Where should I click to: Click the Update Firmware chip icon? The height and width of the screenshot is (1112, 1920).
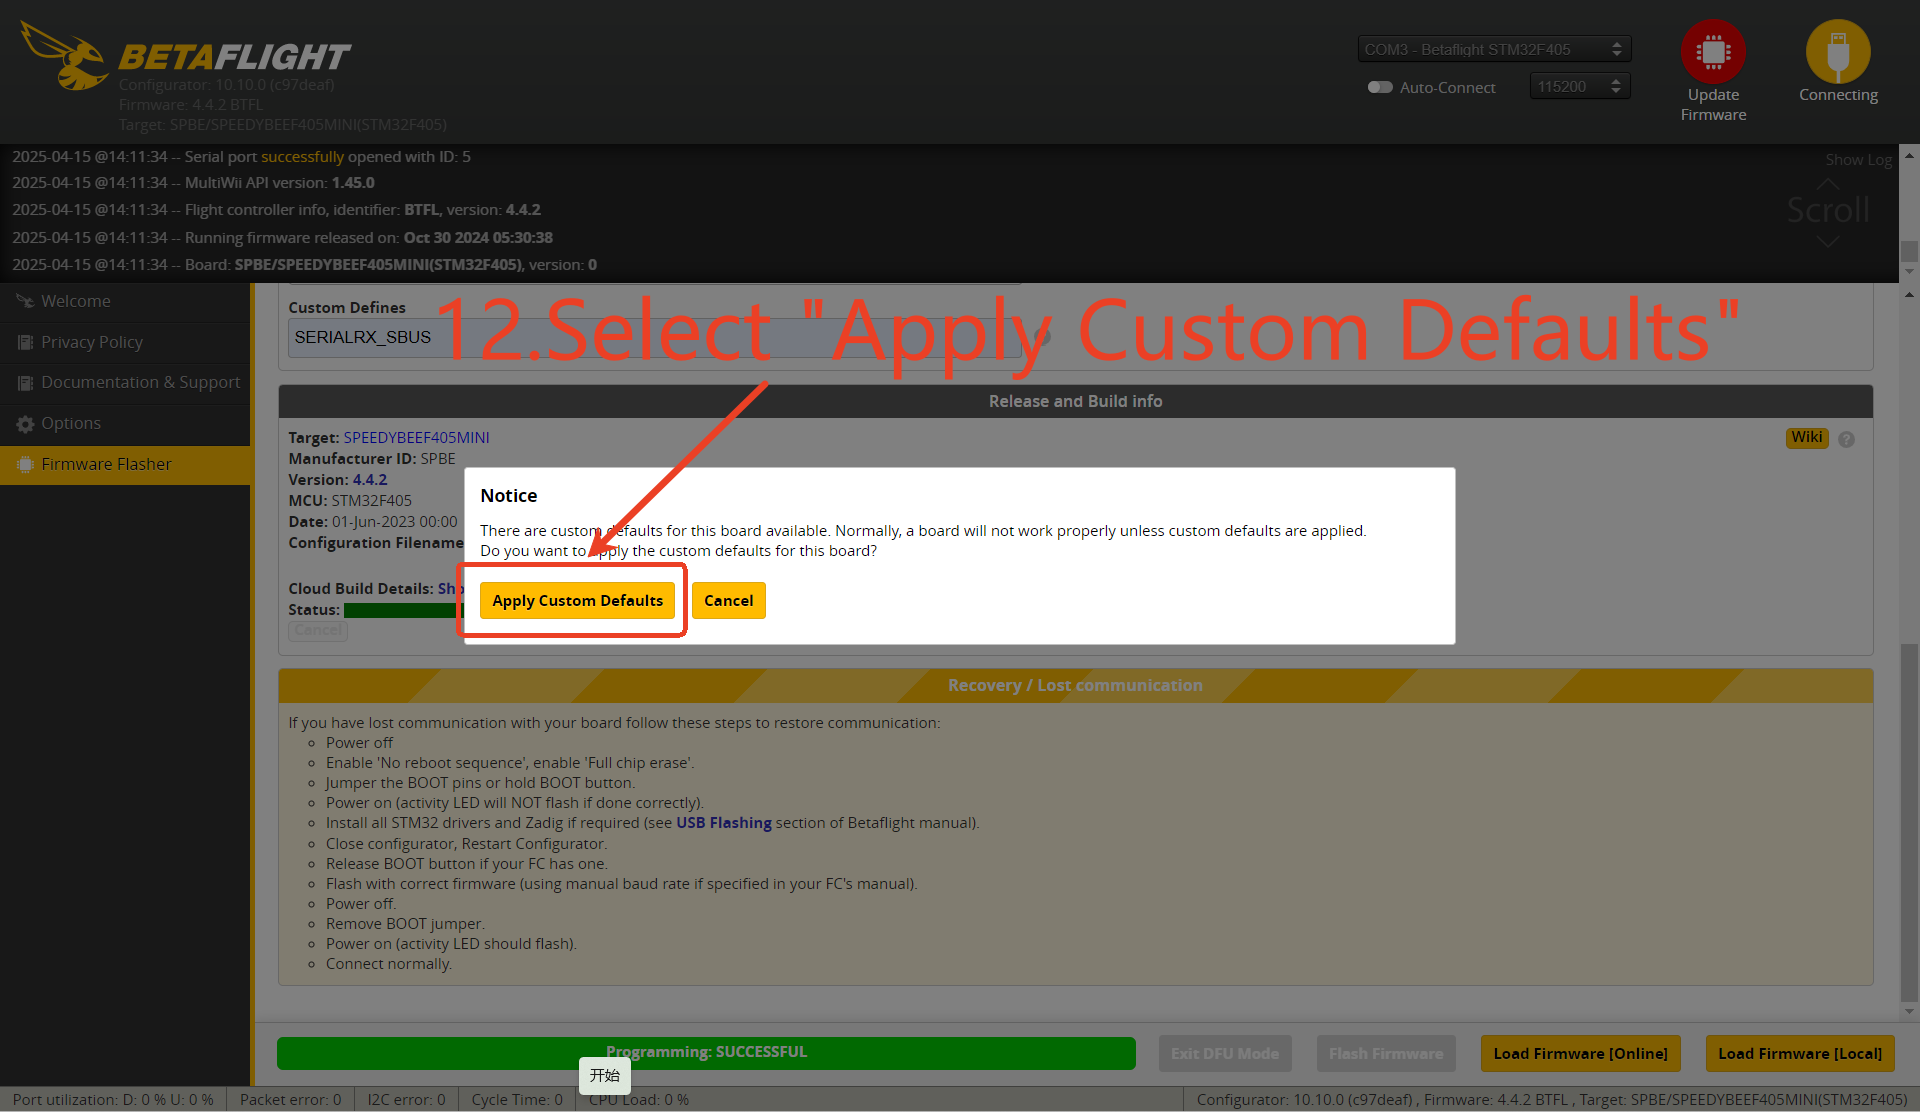click(x=1713, y=51)
